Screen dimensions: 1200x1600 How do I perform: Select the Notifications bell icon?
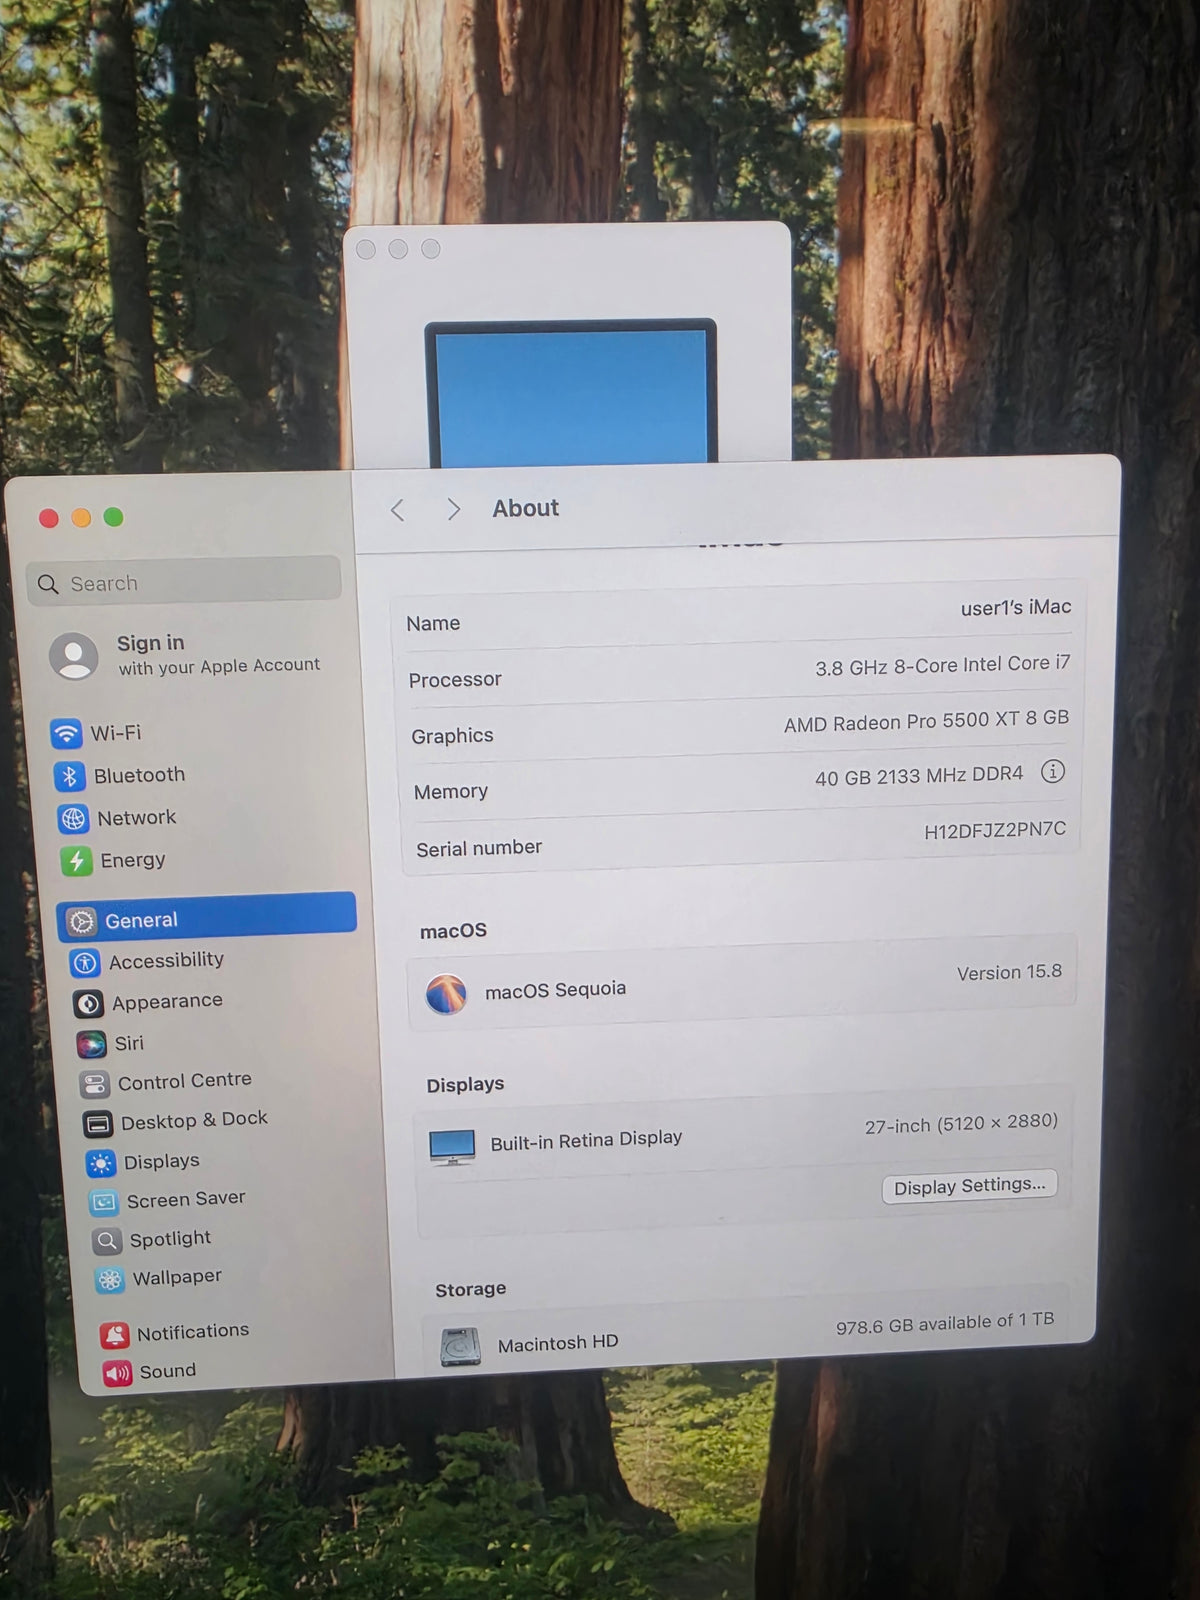[x=114, y=1334]
